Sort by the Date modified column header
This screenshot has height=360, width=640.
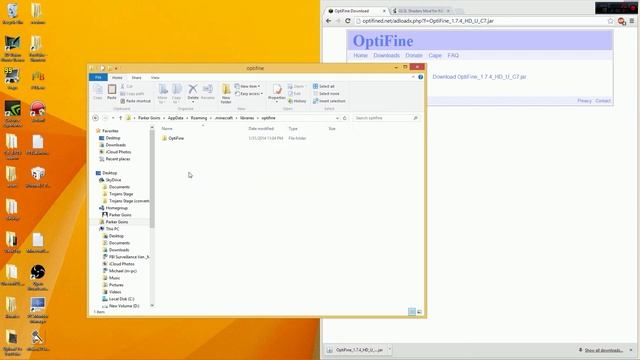(261, 129)
